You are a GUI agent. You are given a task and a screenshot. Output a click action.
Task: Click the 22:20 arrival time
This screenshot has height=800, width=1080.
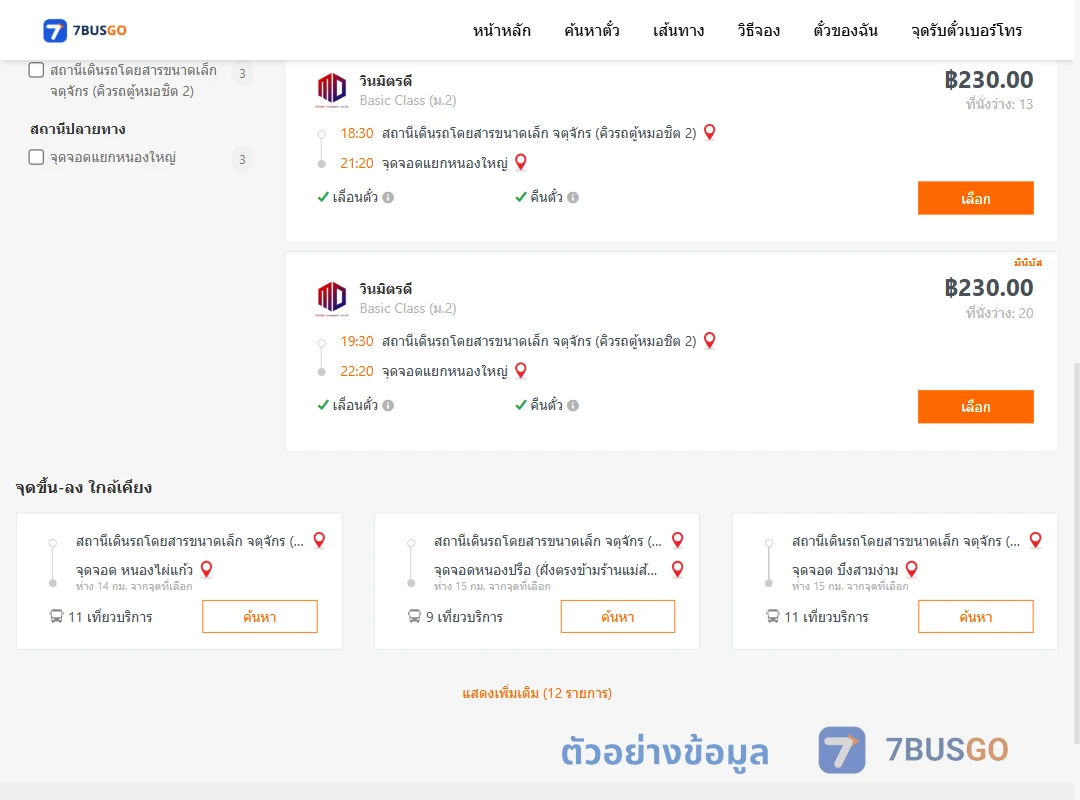tap(357, 371)
